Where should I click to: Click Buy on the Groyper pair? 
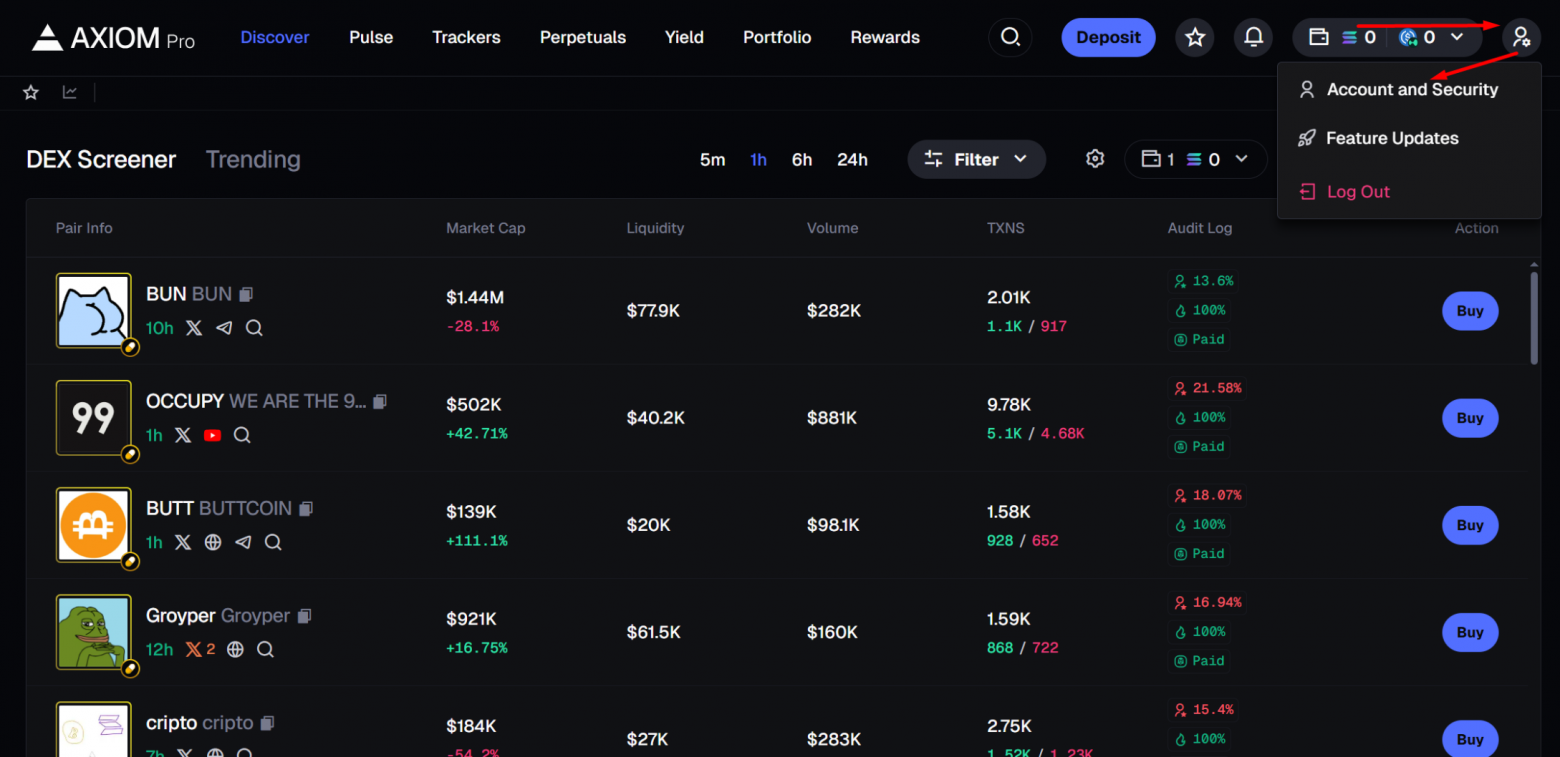coord(1469,632)
